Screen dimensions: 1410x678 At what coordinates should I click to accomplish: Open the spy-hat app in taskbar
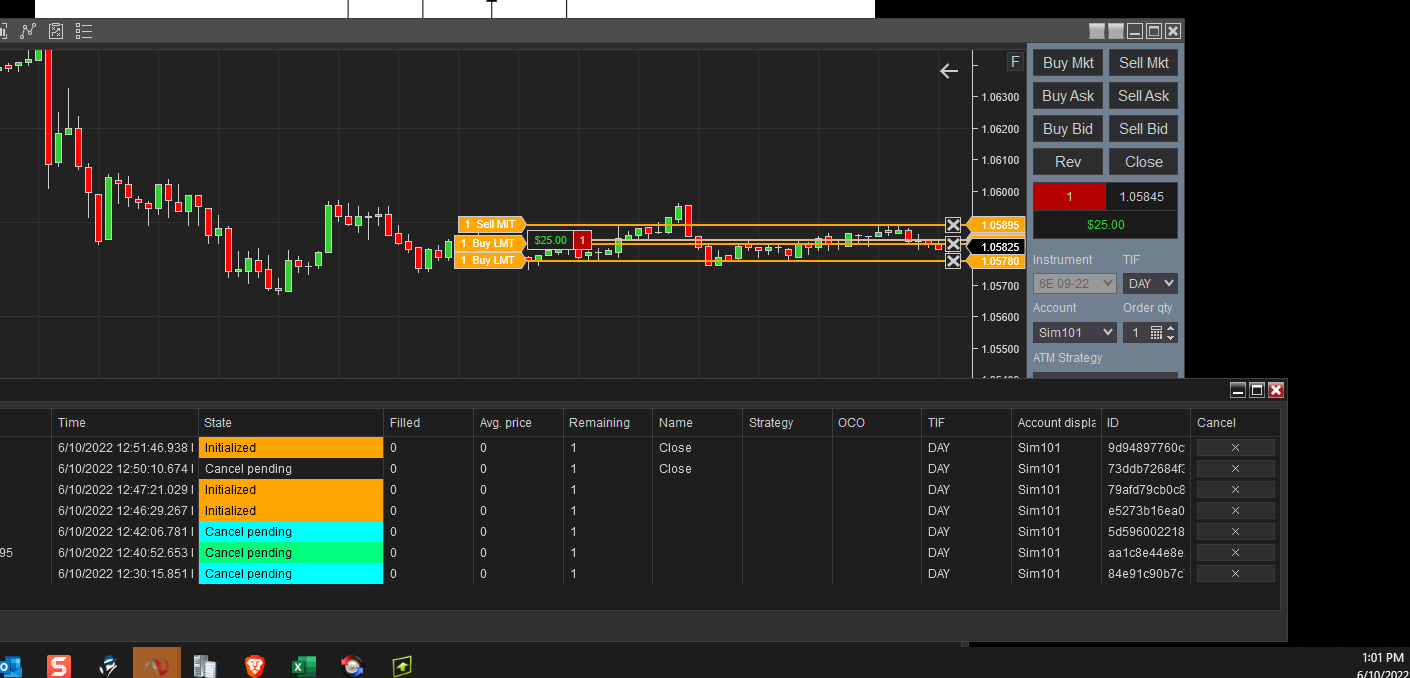pyautogui.click(x=109, y=665)
